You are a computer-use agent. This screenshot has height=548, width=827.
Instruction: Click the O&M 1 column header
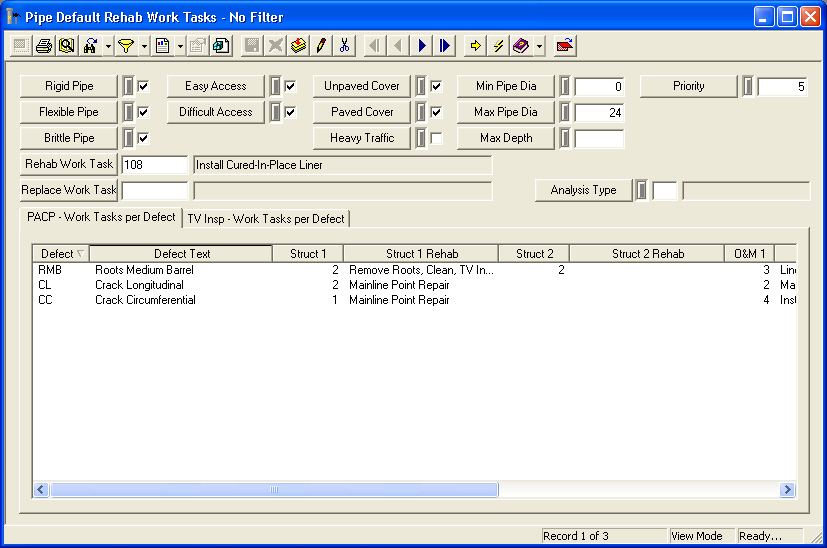[749, 254]
